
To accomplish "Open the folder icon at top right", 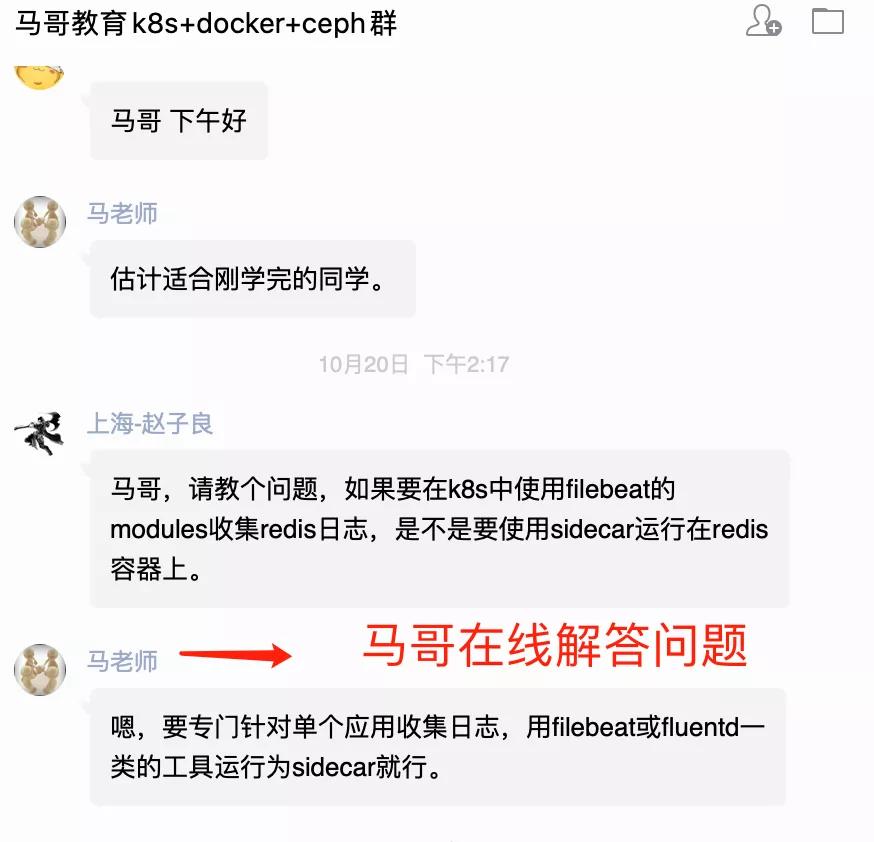I will pos(827,21).
